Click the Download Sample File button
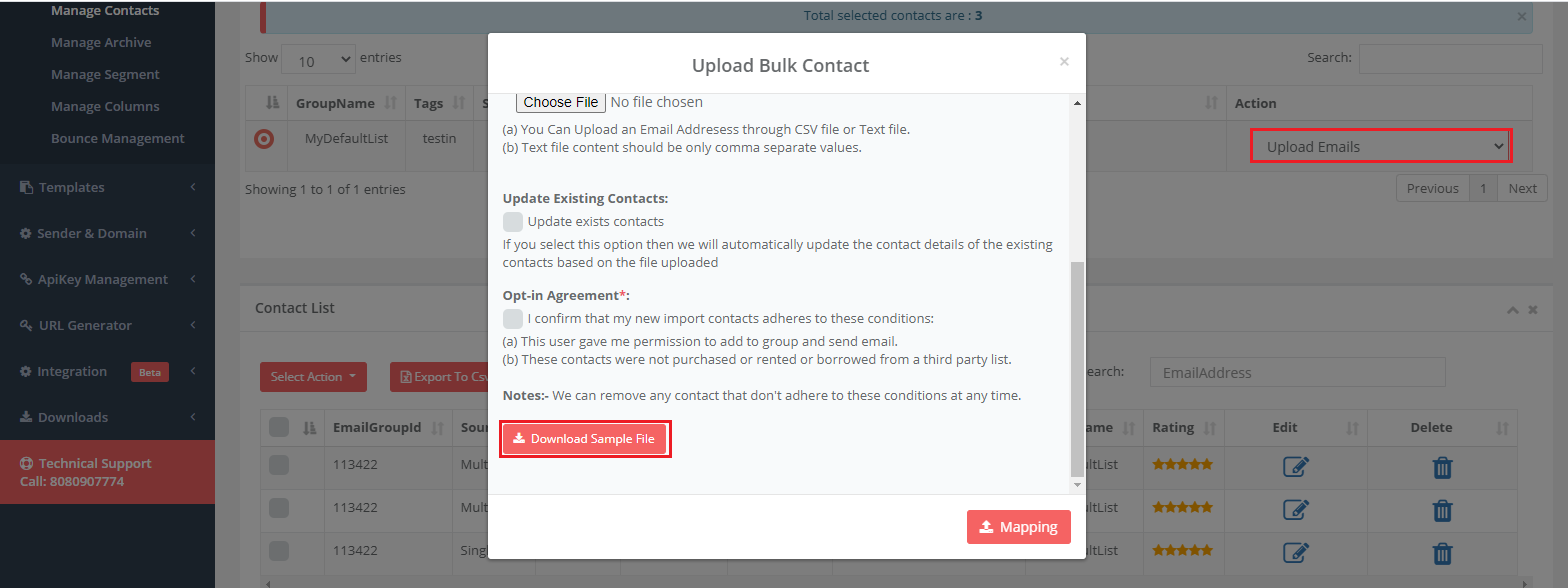Screen dimensions: 1568x588 pos(584,439)
